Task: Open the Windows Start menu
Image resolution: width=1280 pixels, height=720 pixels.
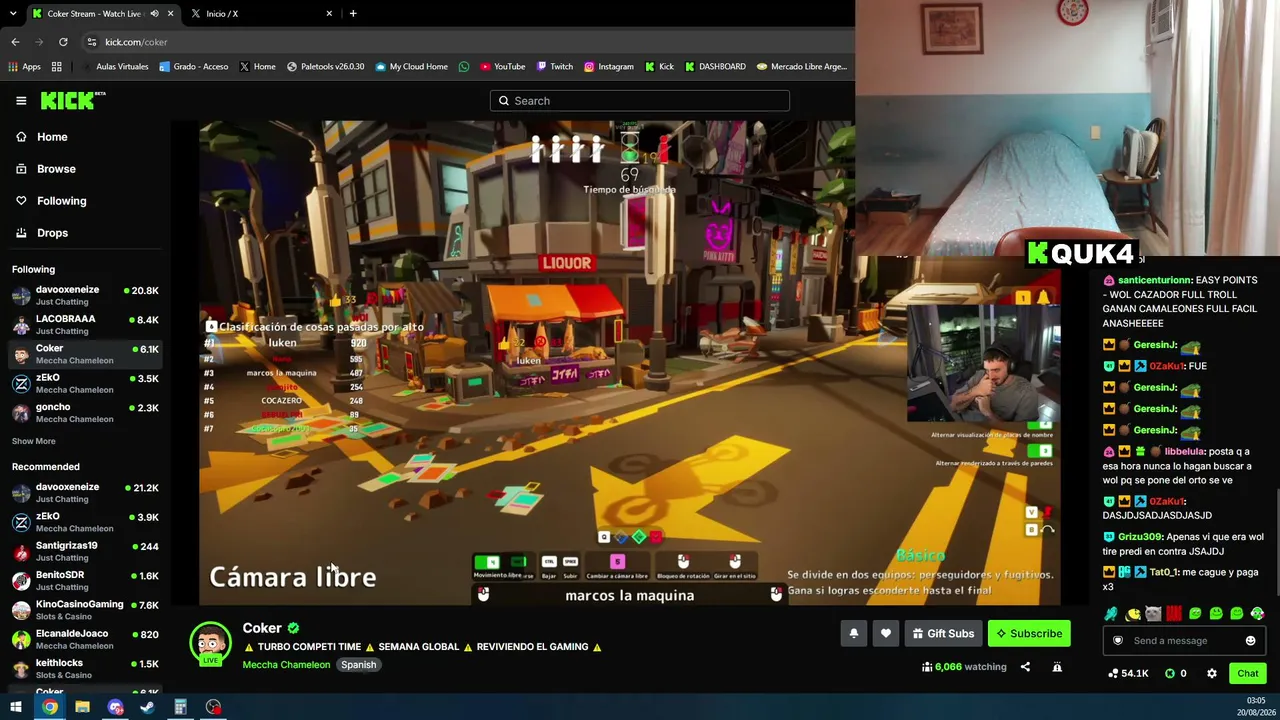Action: pos(16,707)
